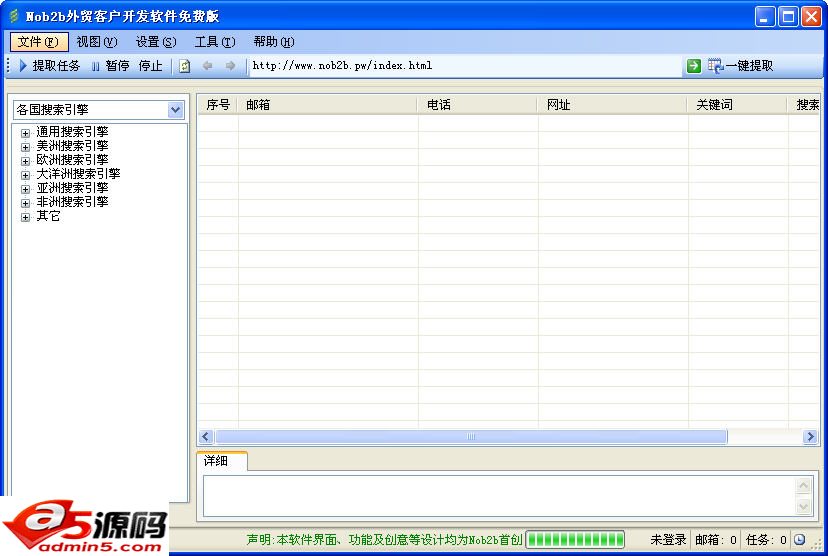Open the 各国搜索引擎 dropdown
The height and width of the screenshot is (556, 828).
point(175,110)
